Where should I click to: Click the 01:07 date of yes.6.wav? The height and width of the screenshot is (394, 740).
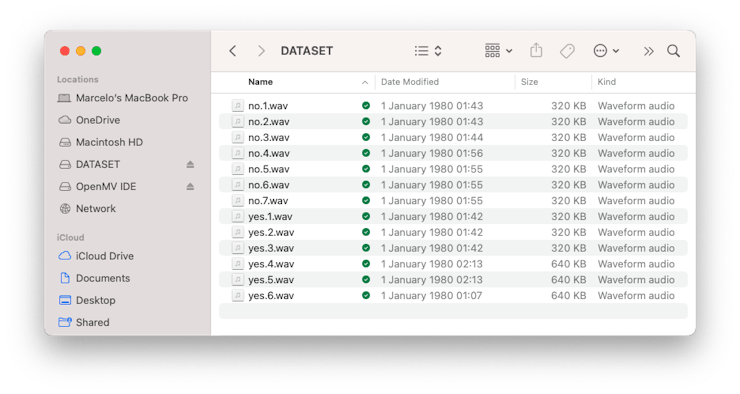click(x=432, y=295)
